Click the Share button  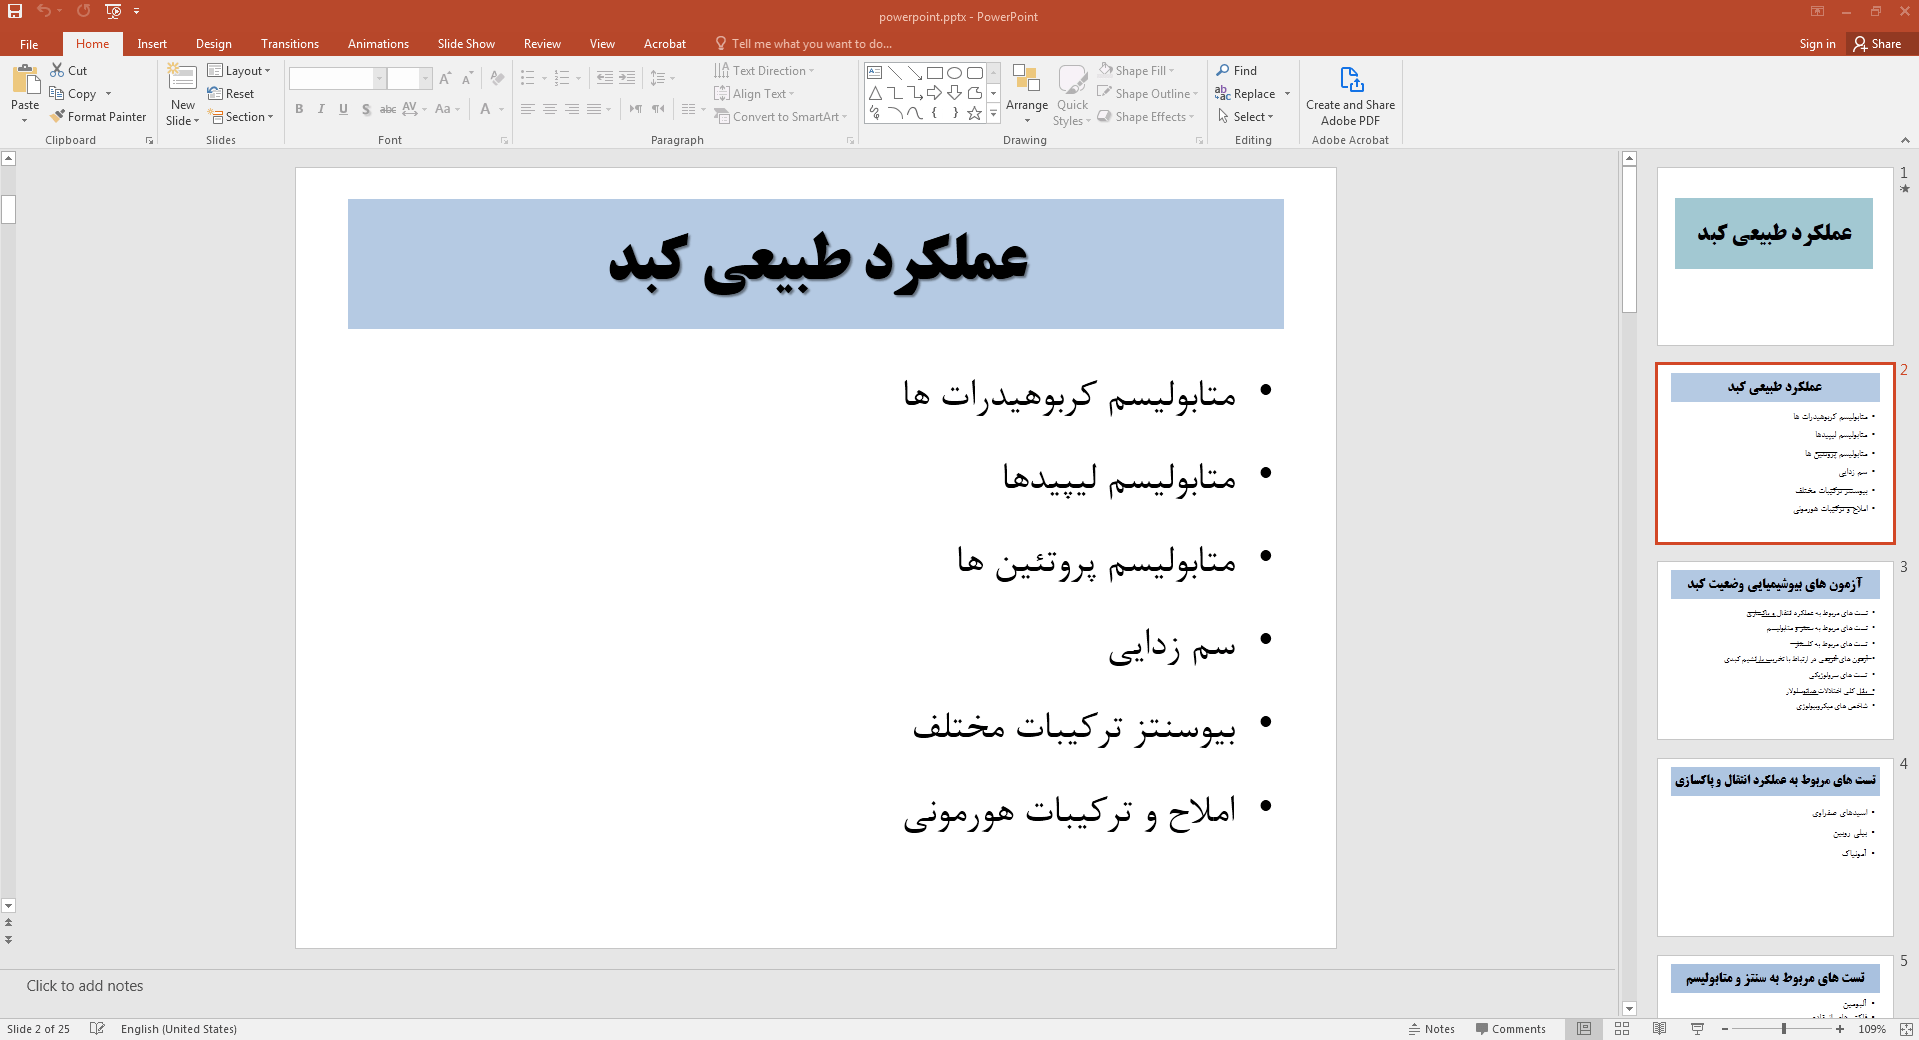[x=1878, y=44]
